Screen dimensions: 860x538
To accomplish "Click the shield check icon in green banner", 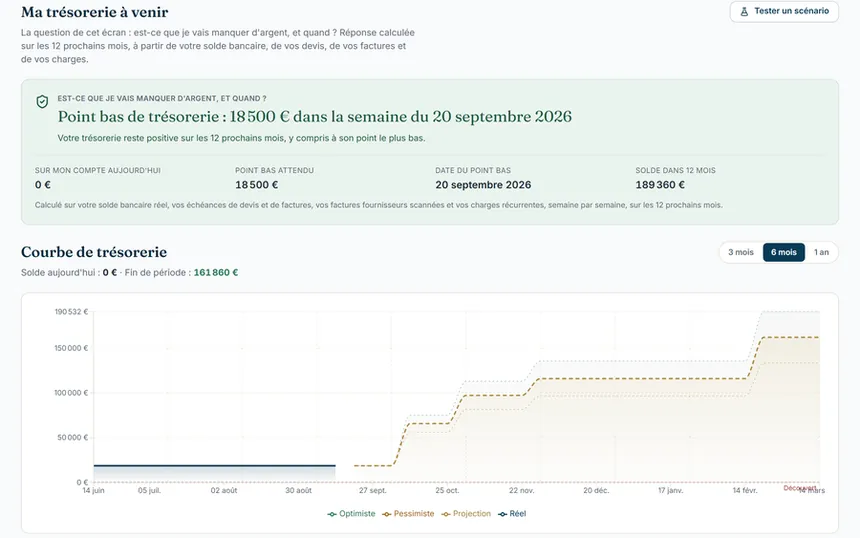I will pos(42,101).
